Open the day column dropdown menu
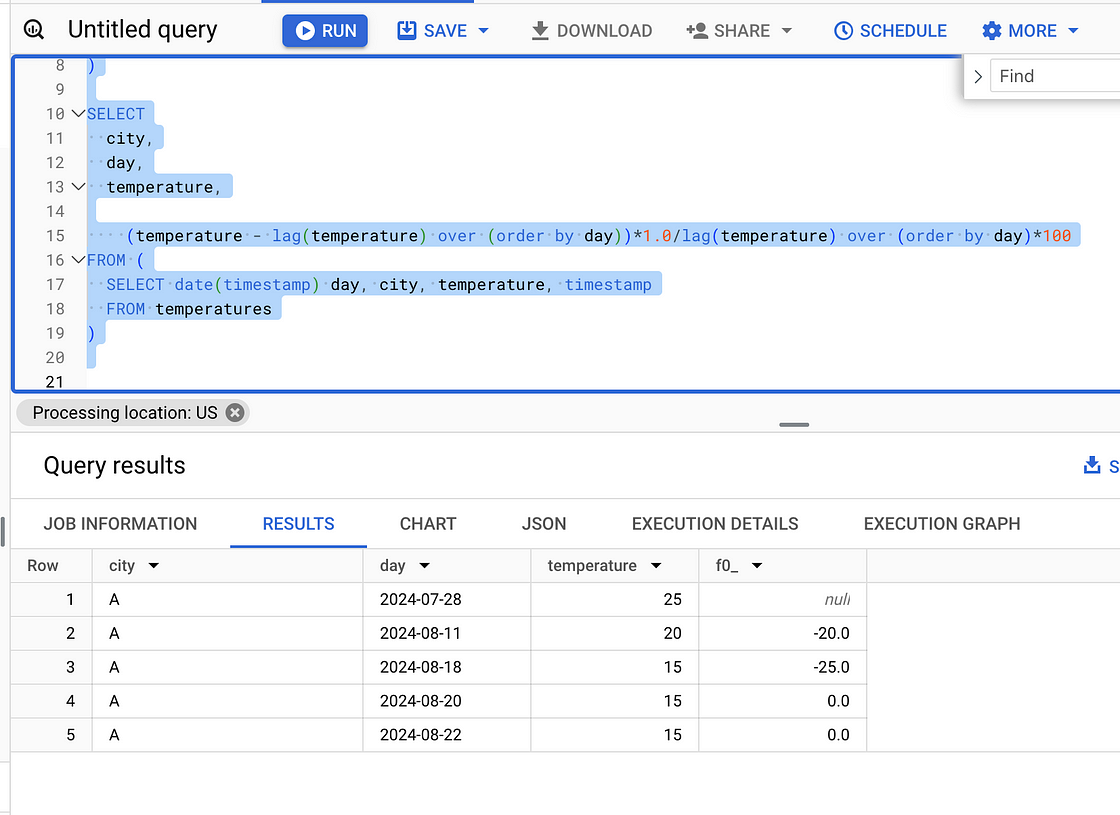1120x815 pixels. click(x=424, y=566)
